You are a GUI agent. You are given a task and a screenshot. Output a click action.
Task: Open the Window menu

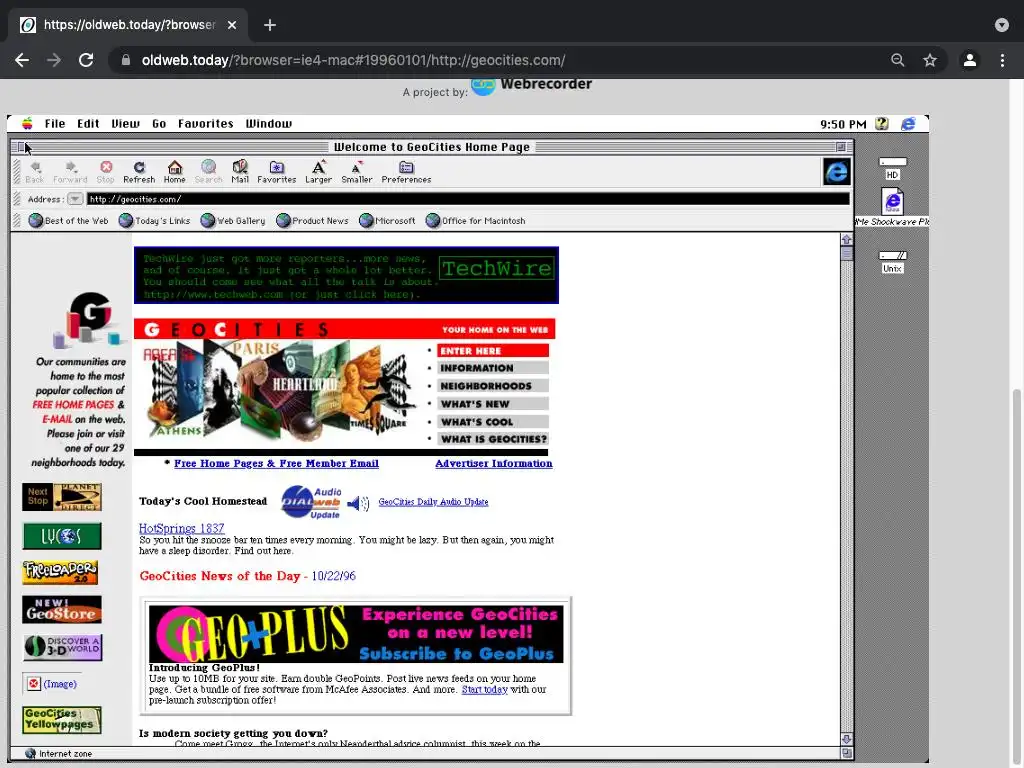pyautogui.click(x=268, y=123)
